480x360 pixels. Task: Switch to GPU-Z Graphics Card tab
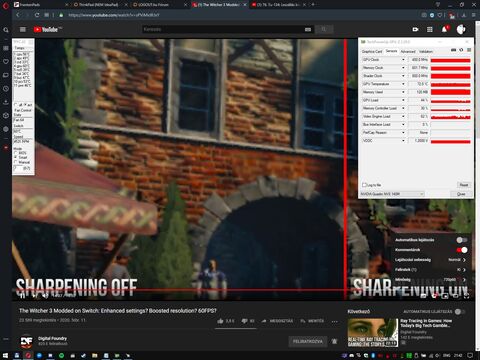click(372, 51)
